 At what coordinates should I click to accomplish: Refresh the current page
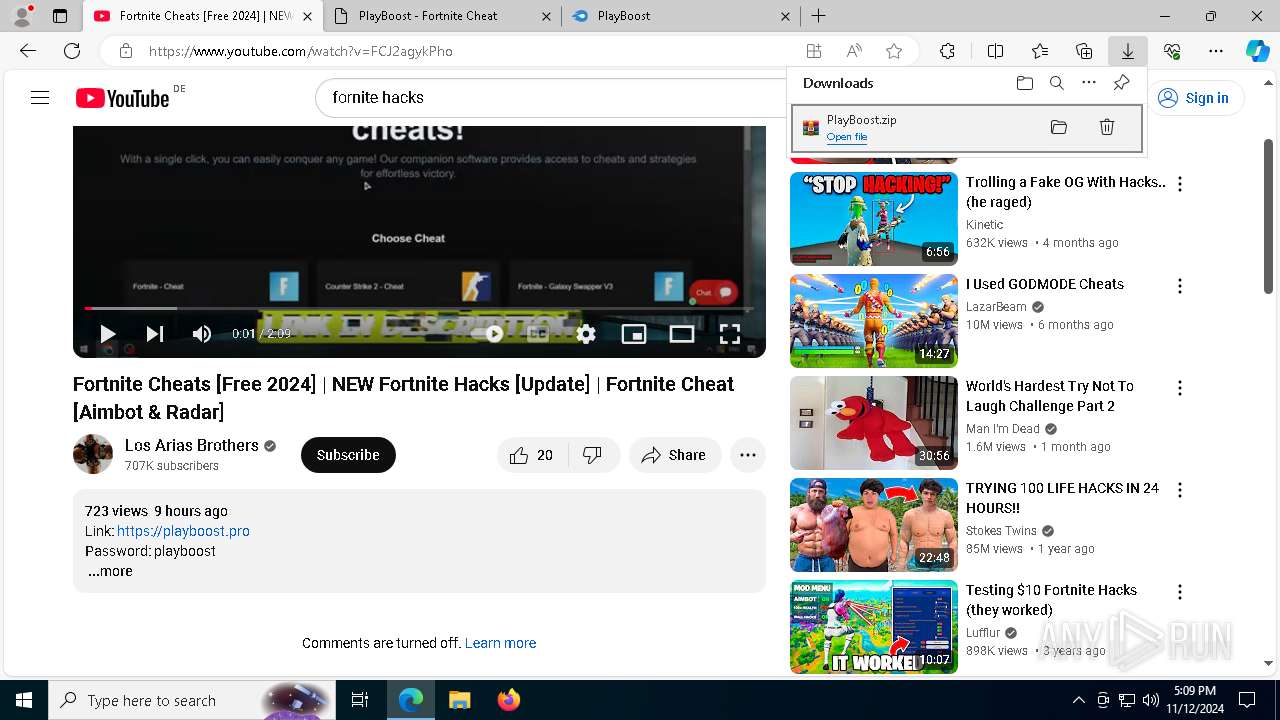pos(72,51)
